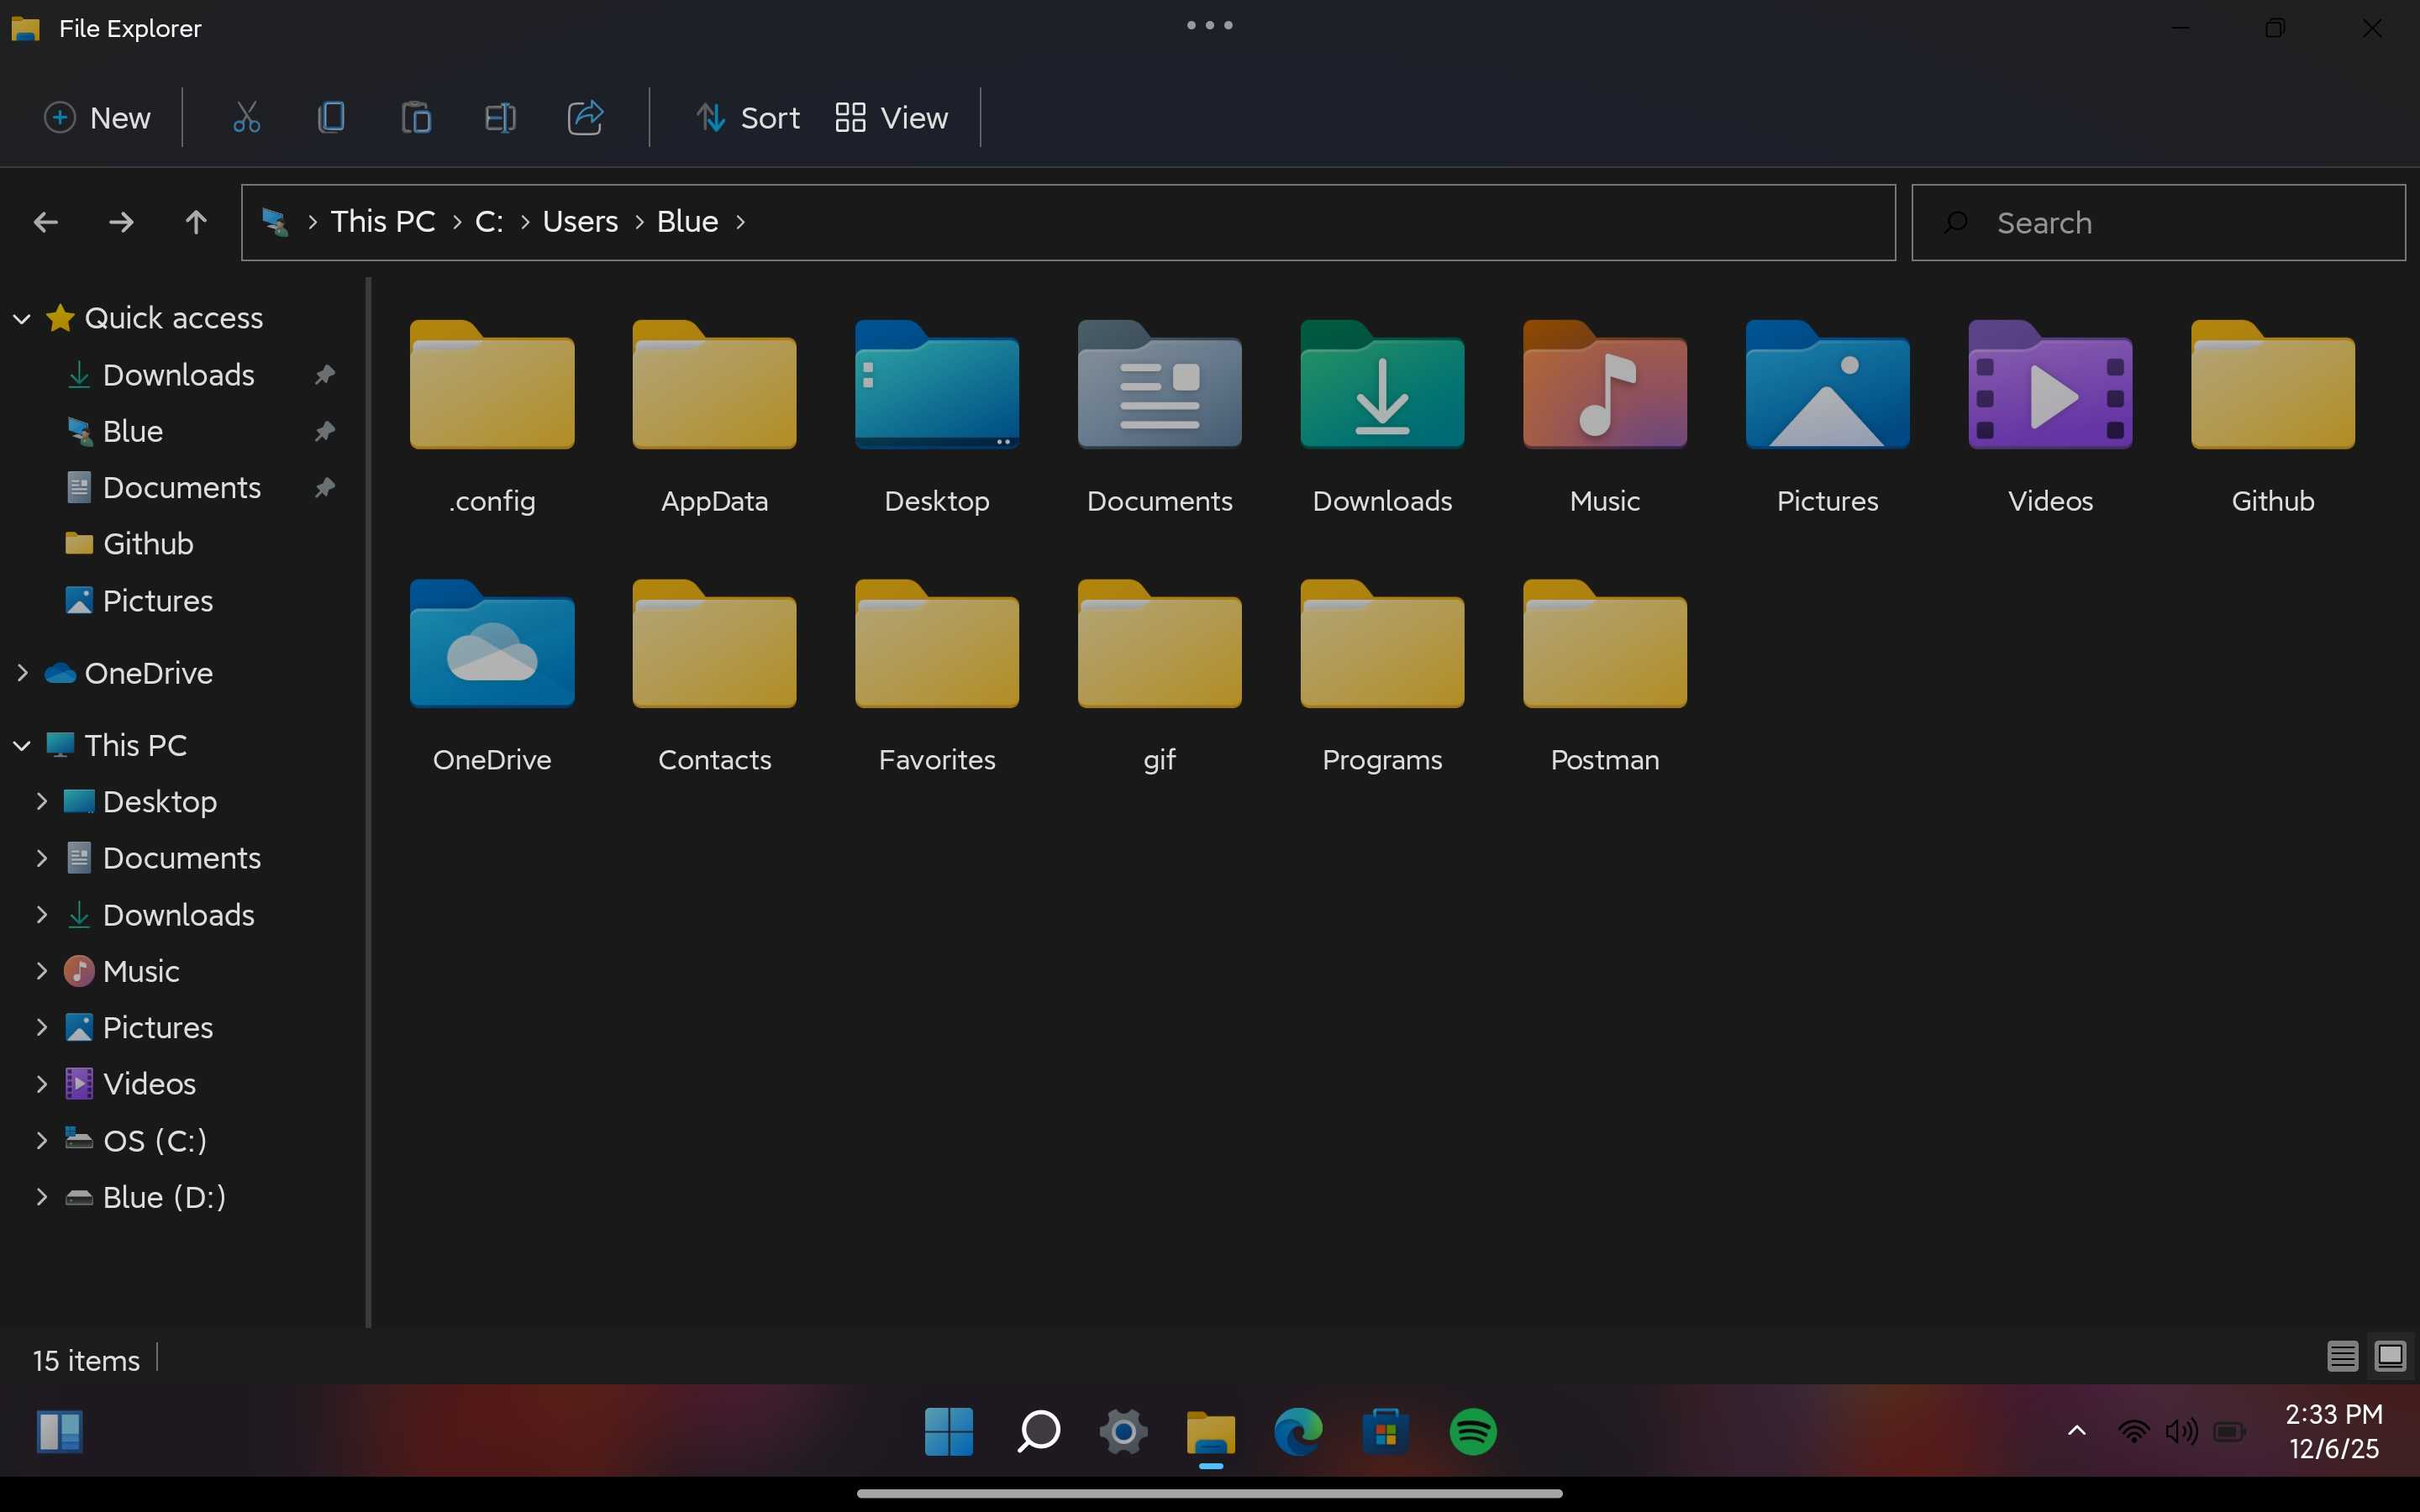The image size is (2420, 1512).
Task: Switch to details list view
Action: click(x=2342, y=1356)
